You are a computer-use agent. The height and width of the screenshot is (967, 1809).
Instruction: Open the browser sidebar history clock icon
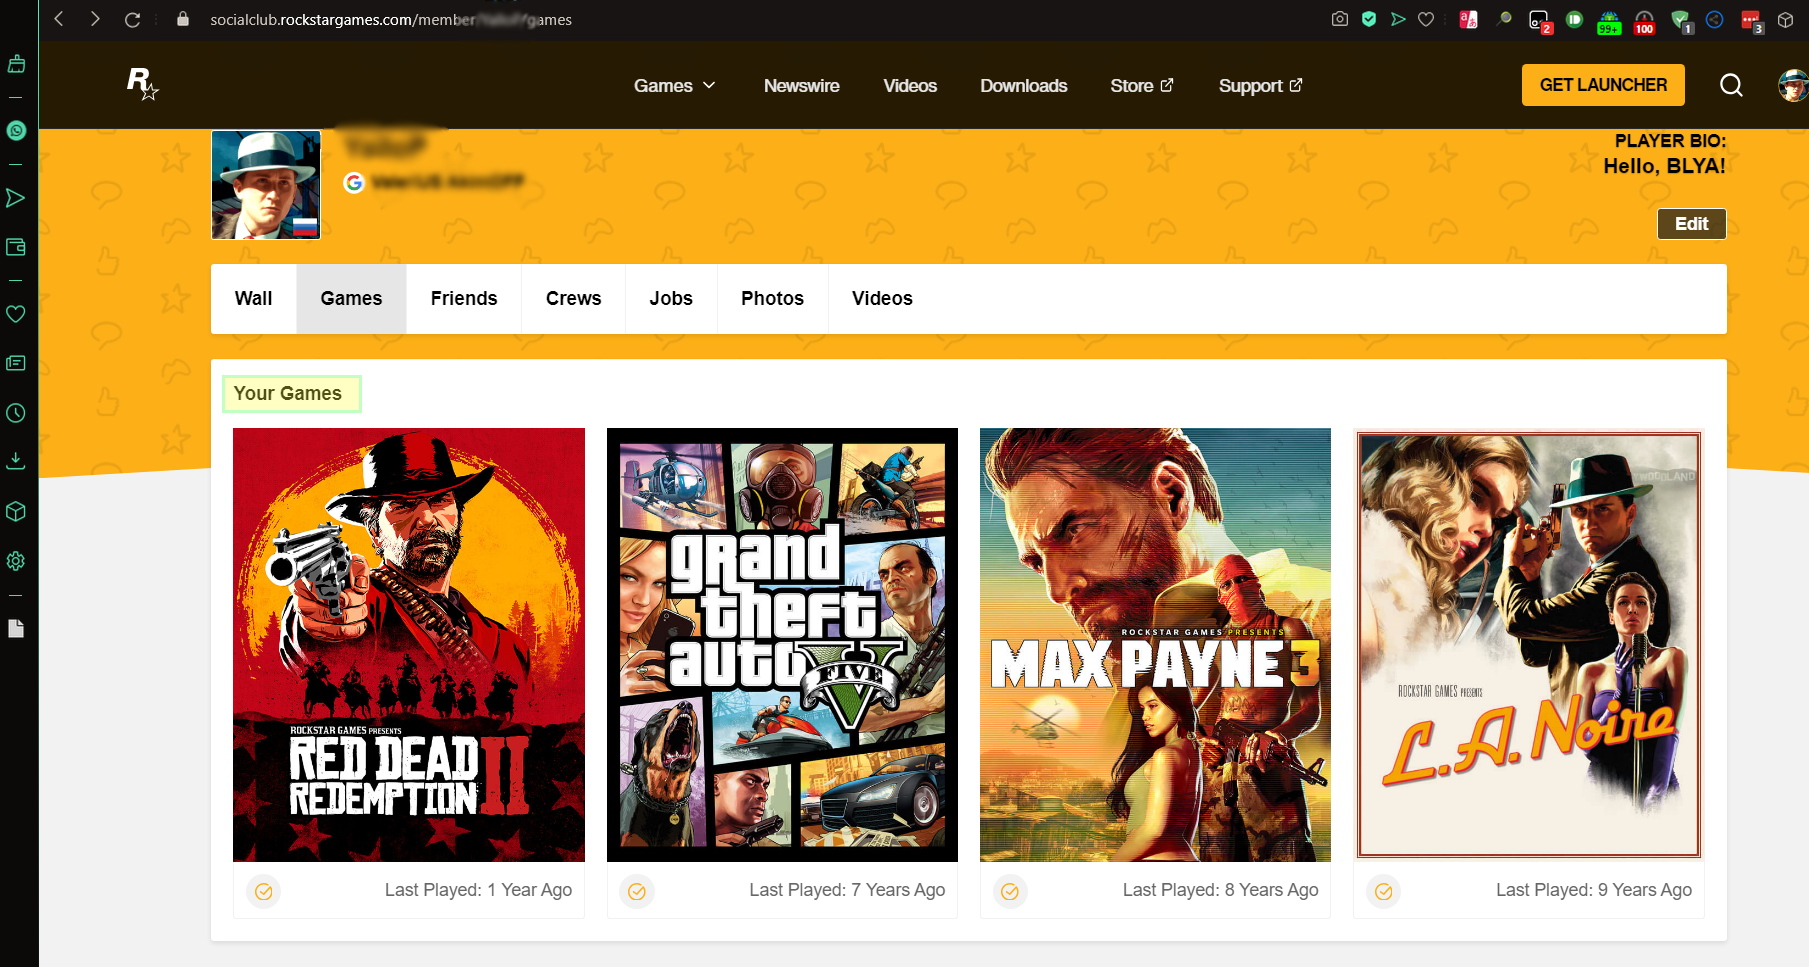[16, 413]
